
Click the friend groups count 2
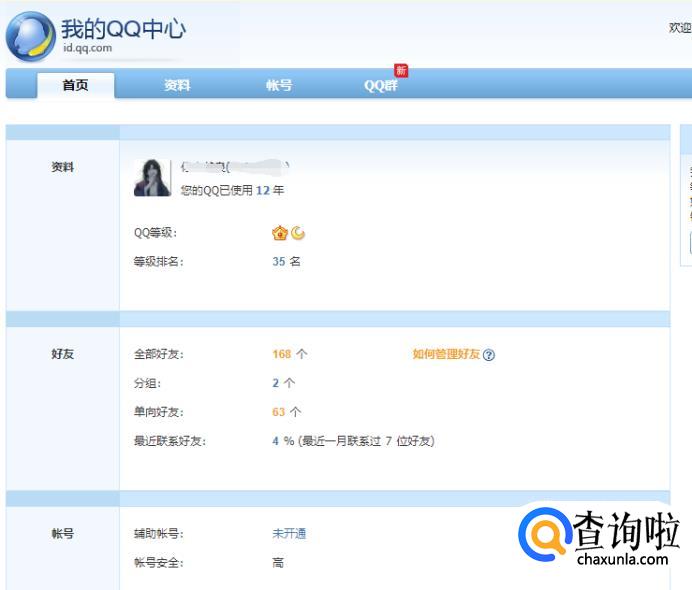[275, 383]
